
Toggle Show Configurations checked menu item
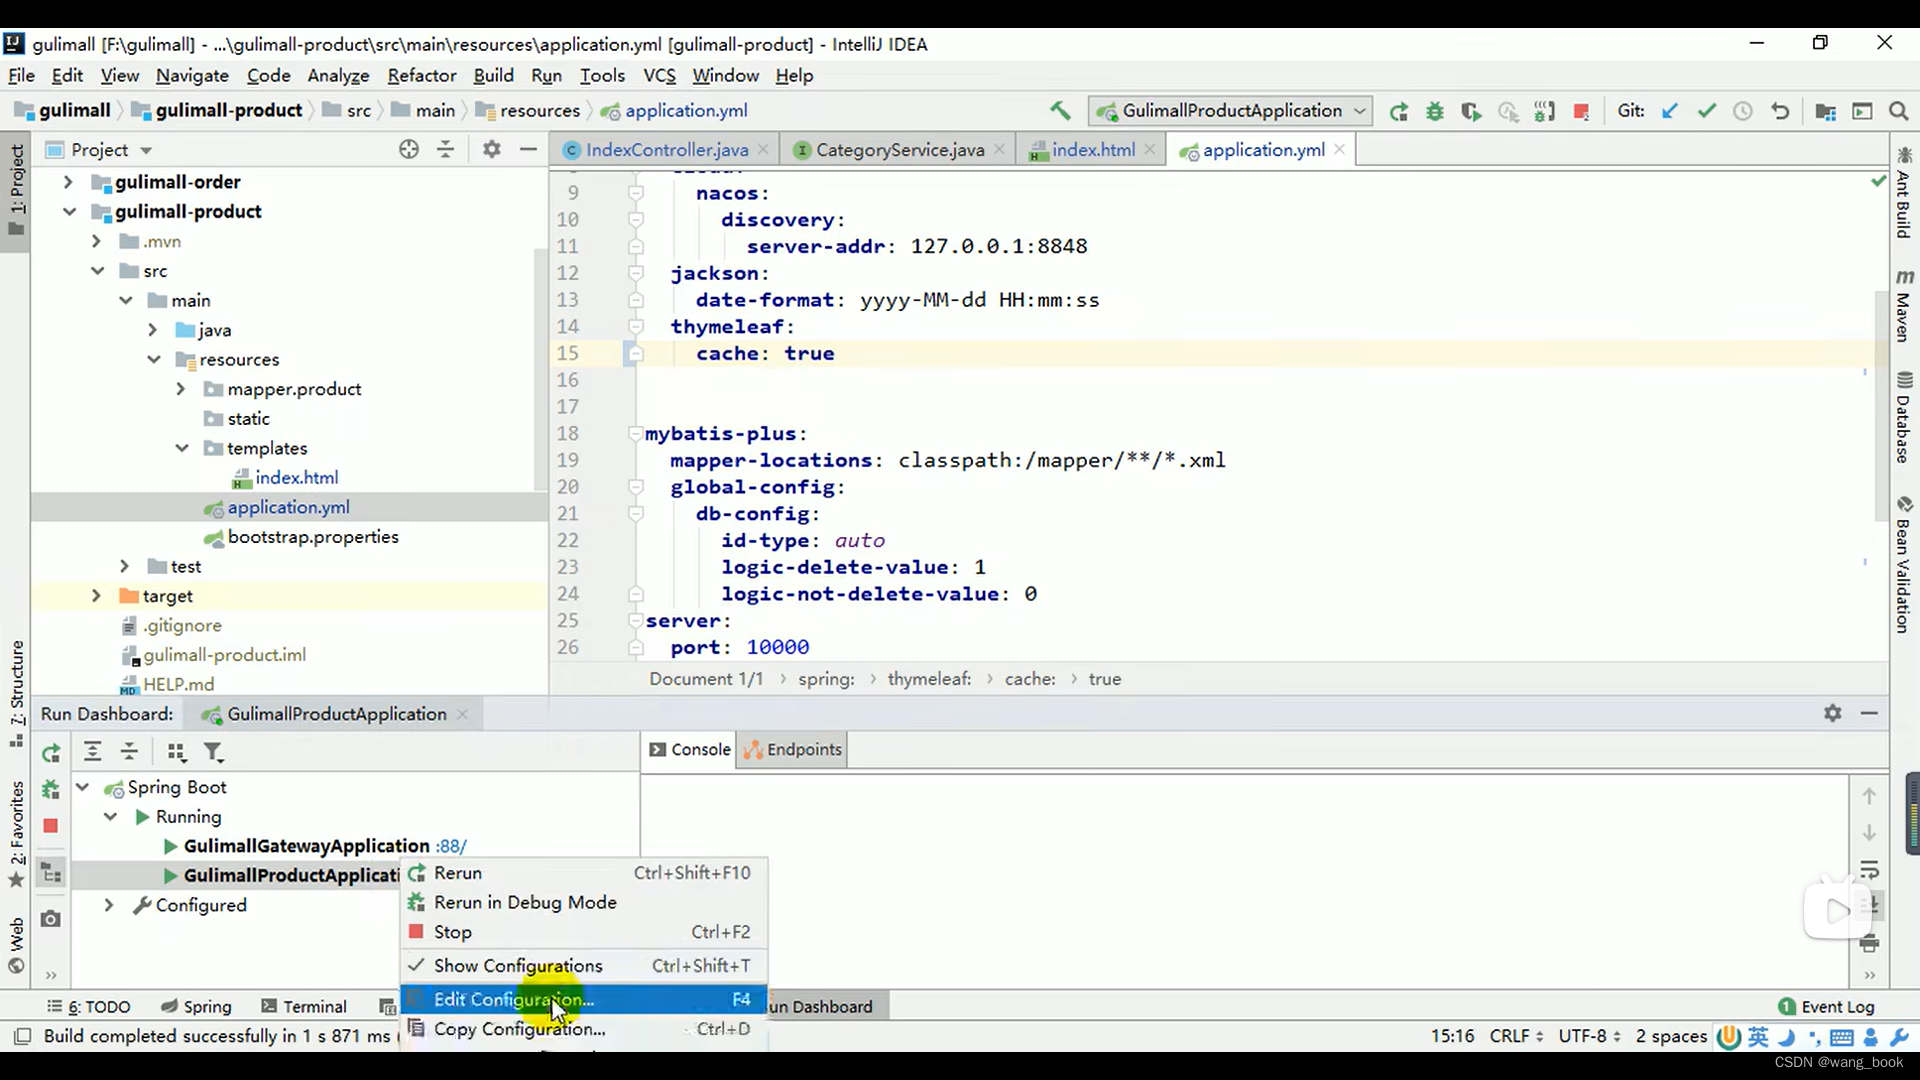tap(584, 965)
